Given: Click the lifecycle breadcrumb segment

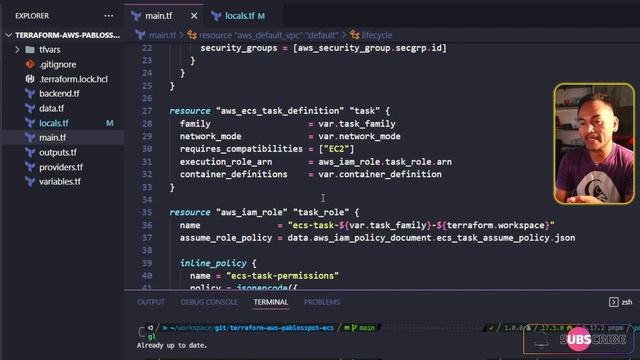Looking at the screenshot, I should point(377,36).
